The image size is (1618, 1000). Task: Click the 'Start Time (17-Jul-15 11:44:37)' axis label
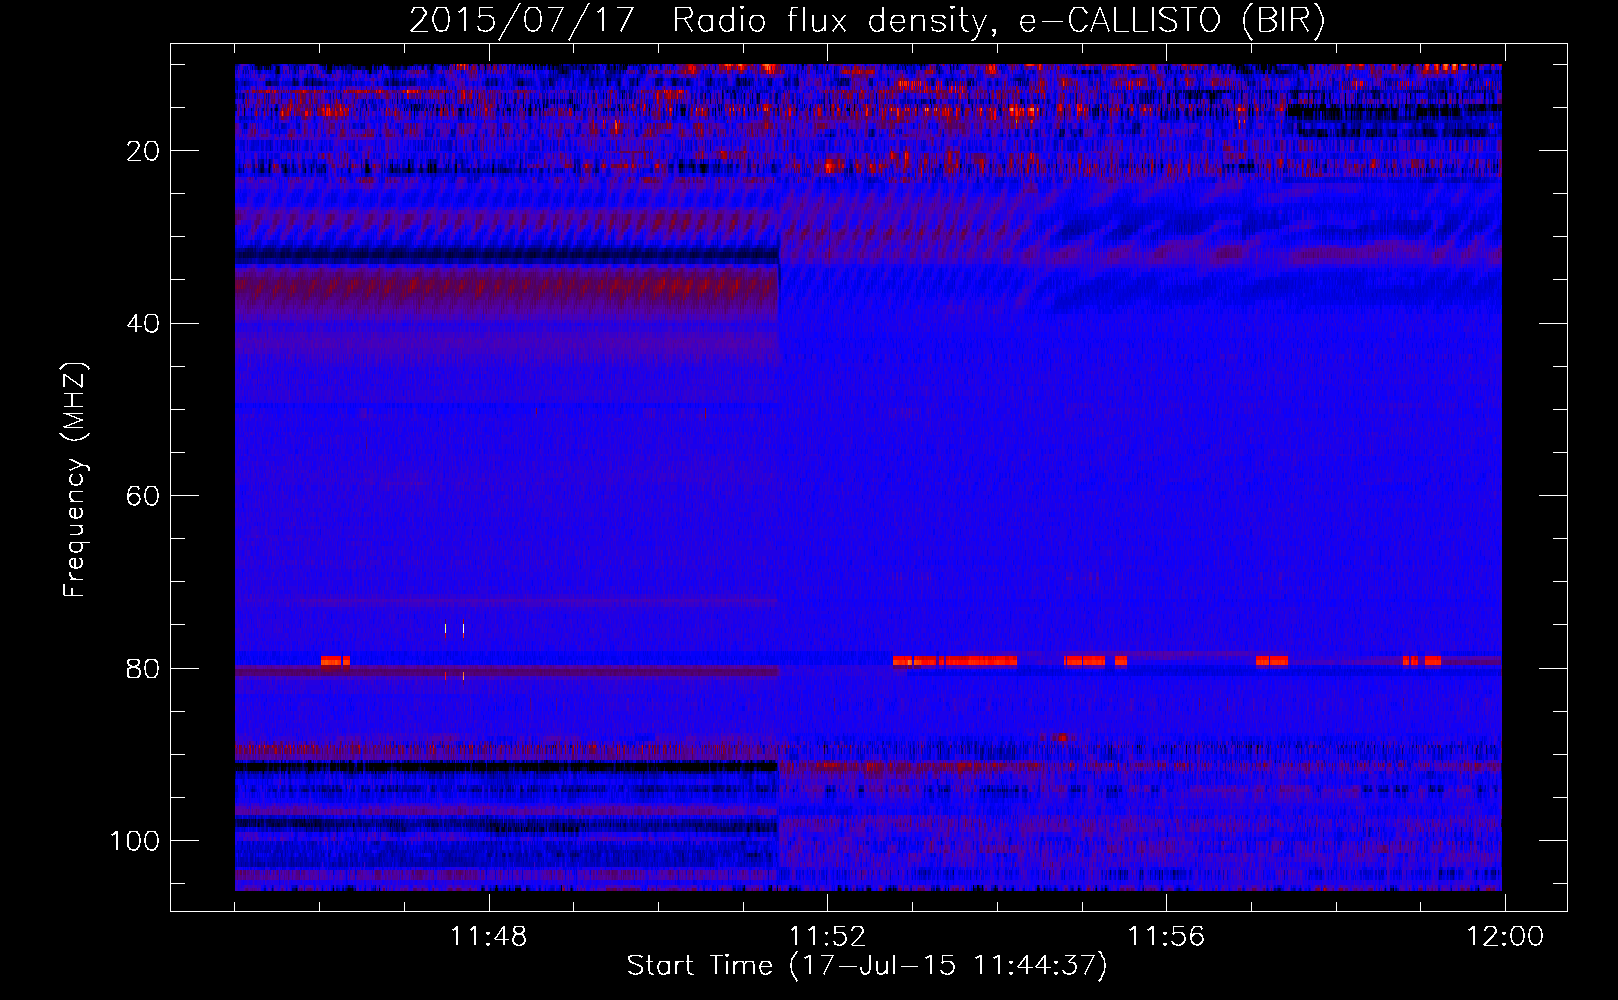pos(867,966)
